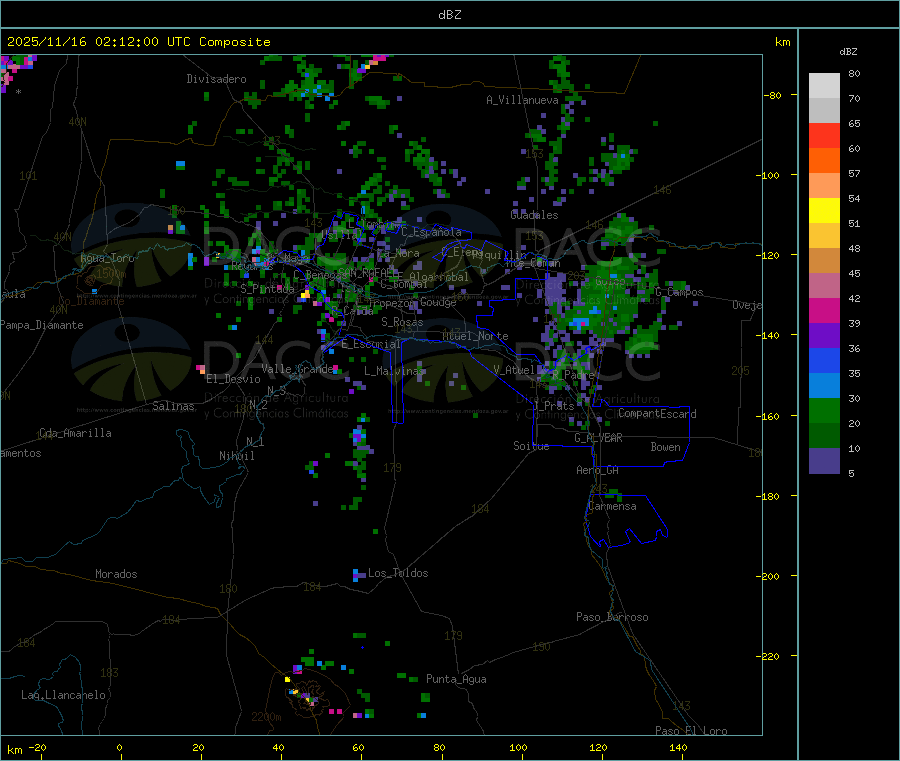The image size is (900, 761).
Task: Select the Punta_Agua location label
Action: coord(456,680)
